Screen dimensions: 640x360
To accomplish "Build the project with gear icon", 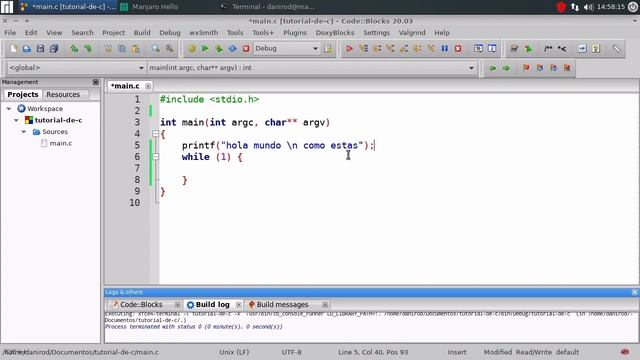I will [x=191, y=49].
